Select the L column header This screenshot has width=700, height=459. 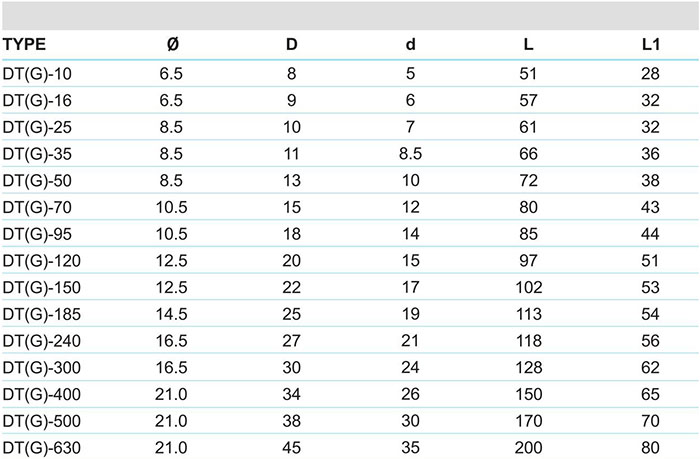point(528,44)
